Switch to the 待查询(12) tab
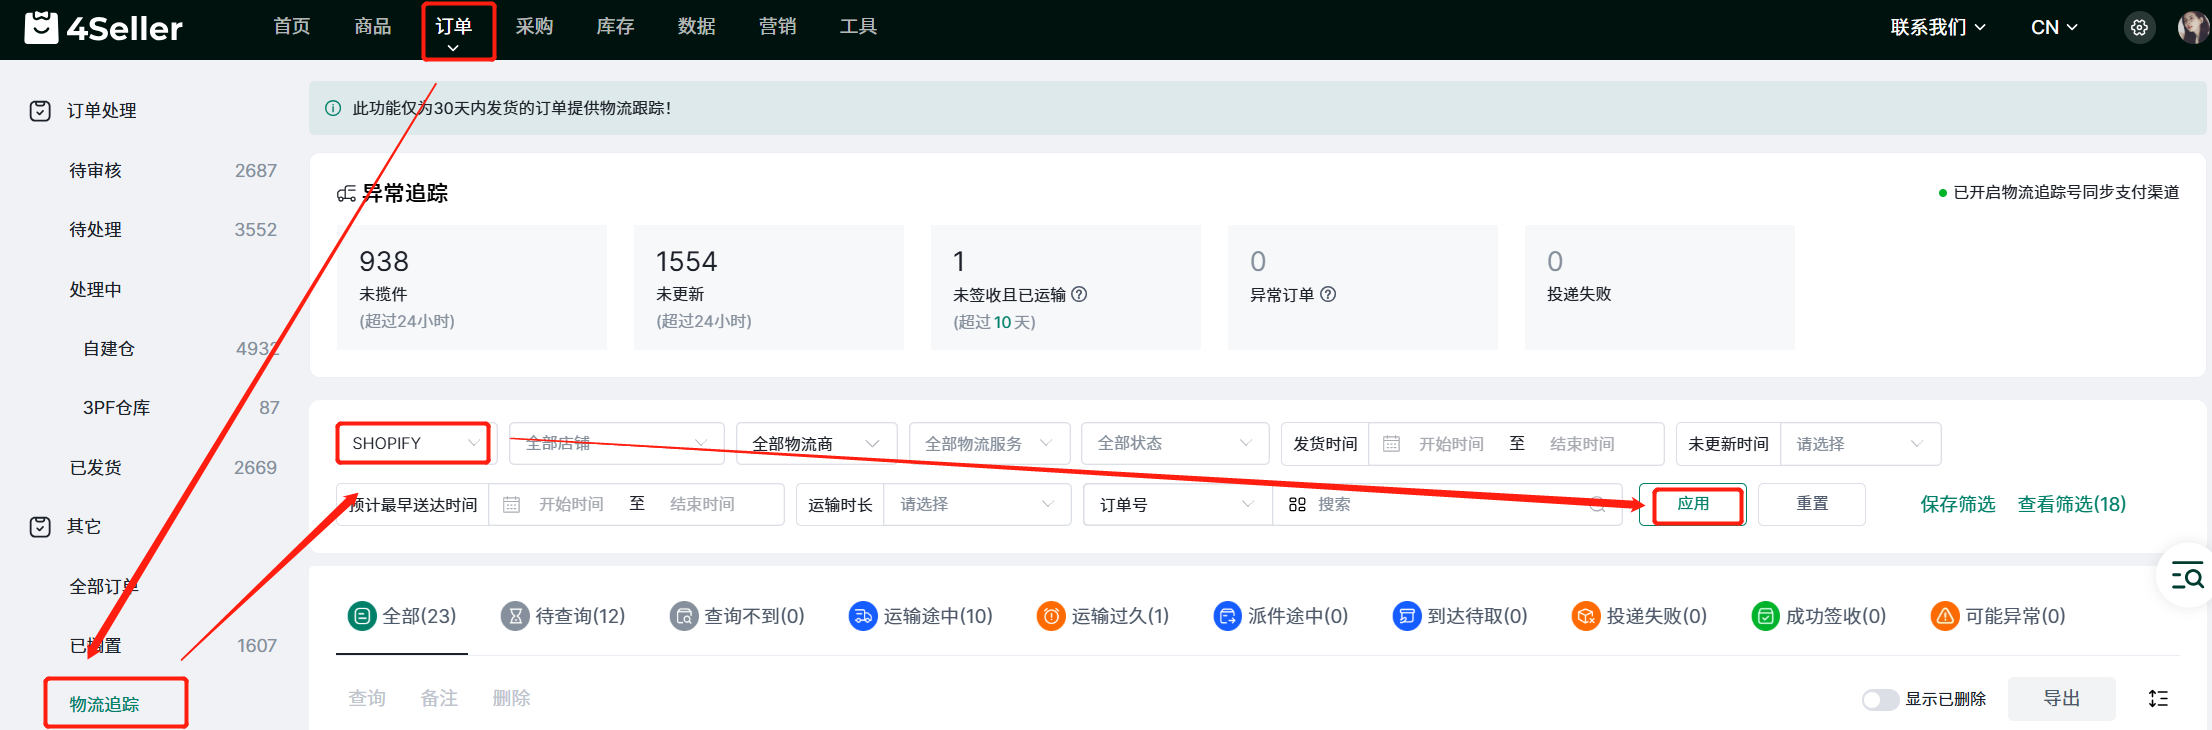Viewport: 2212px width, 730px height. click(x=563, y=616)
